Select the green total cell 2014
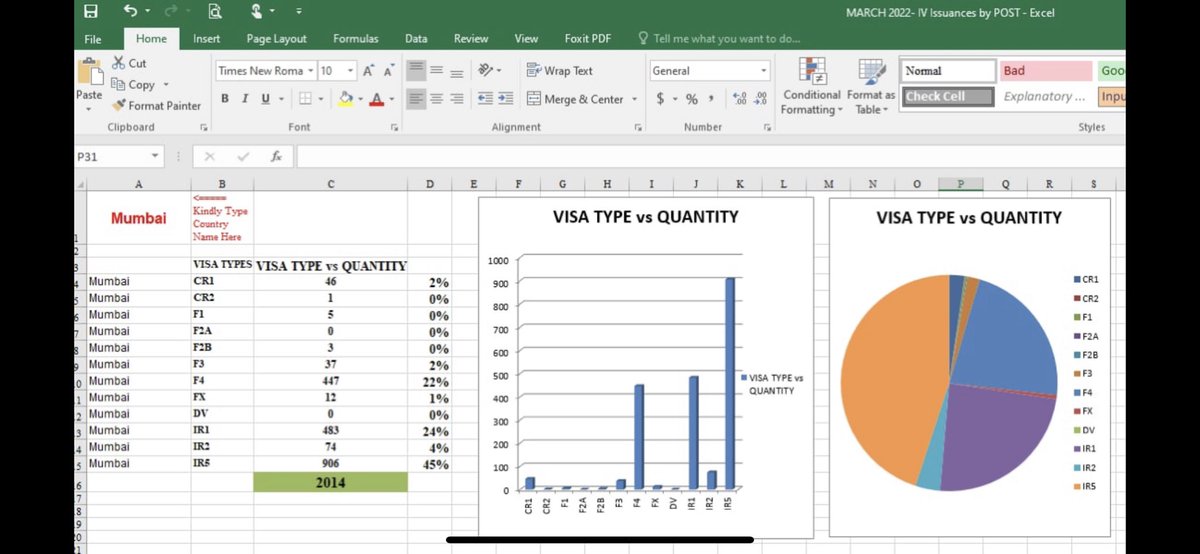 click(331, 482)
